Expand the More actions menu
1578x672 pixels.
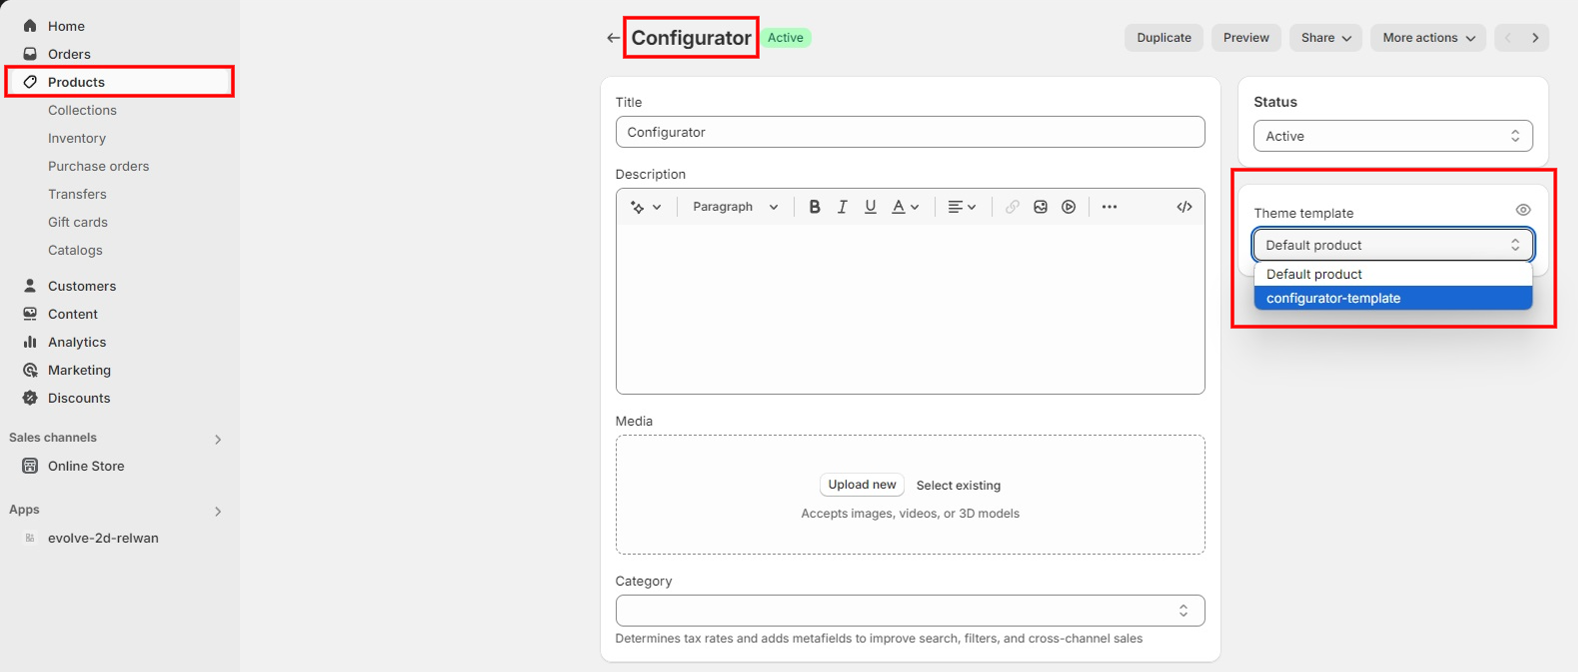pos(1427,38)
